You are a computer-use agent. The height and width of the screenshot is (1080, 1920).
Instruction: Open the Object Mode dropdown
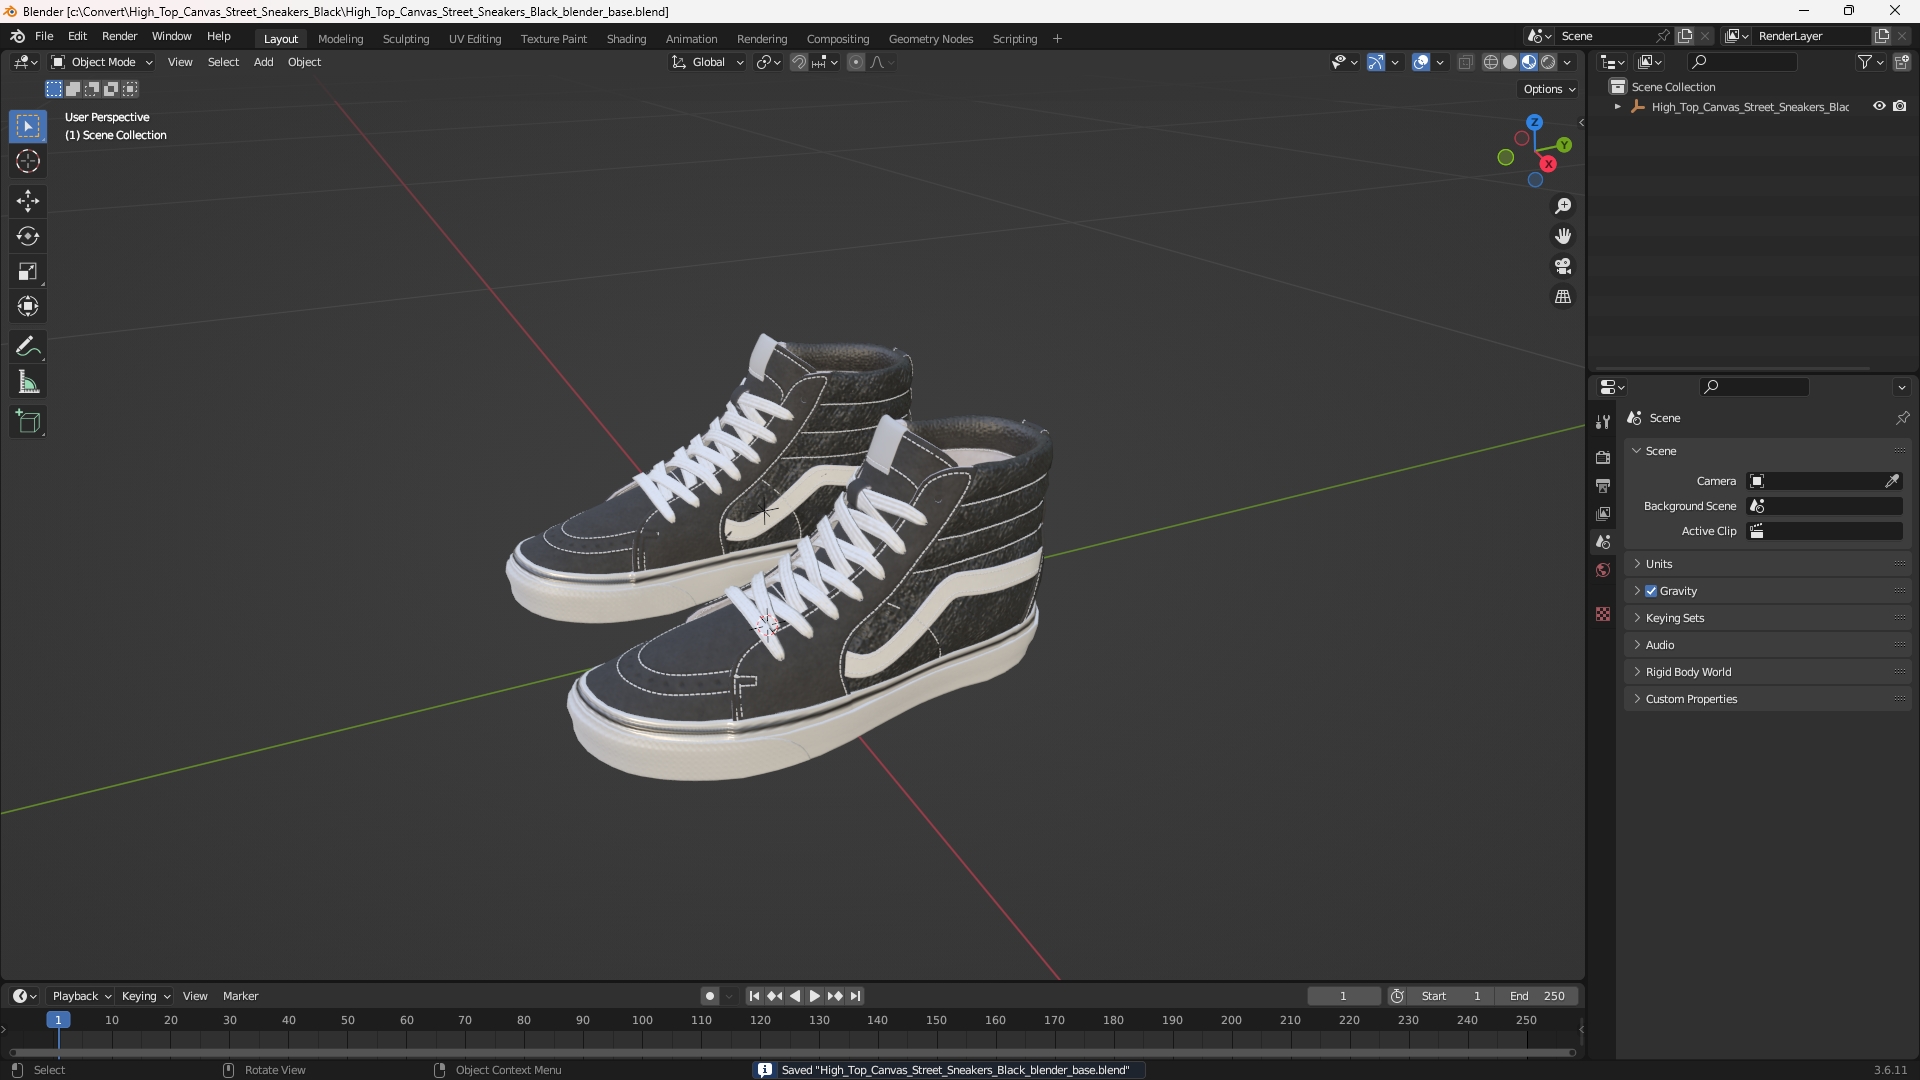click(102, 62)
